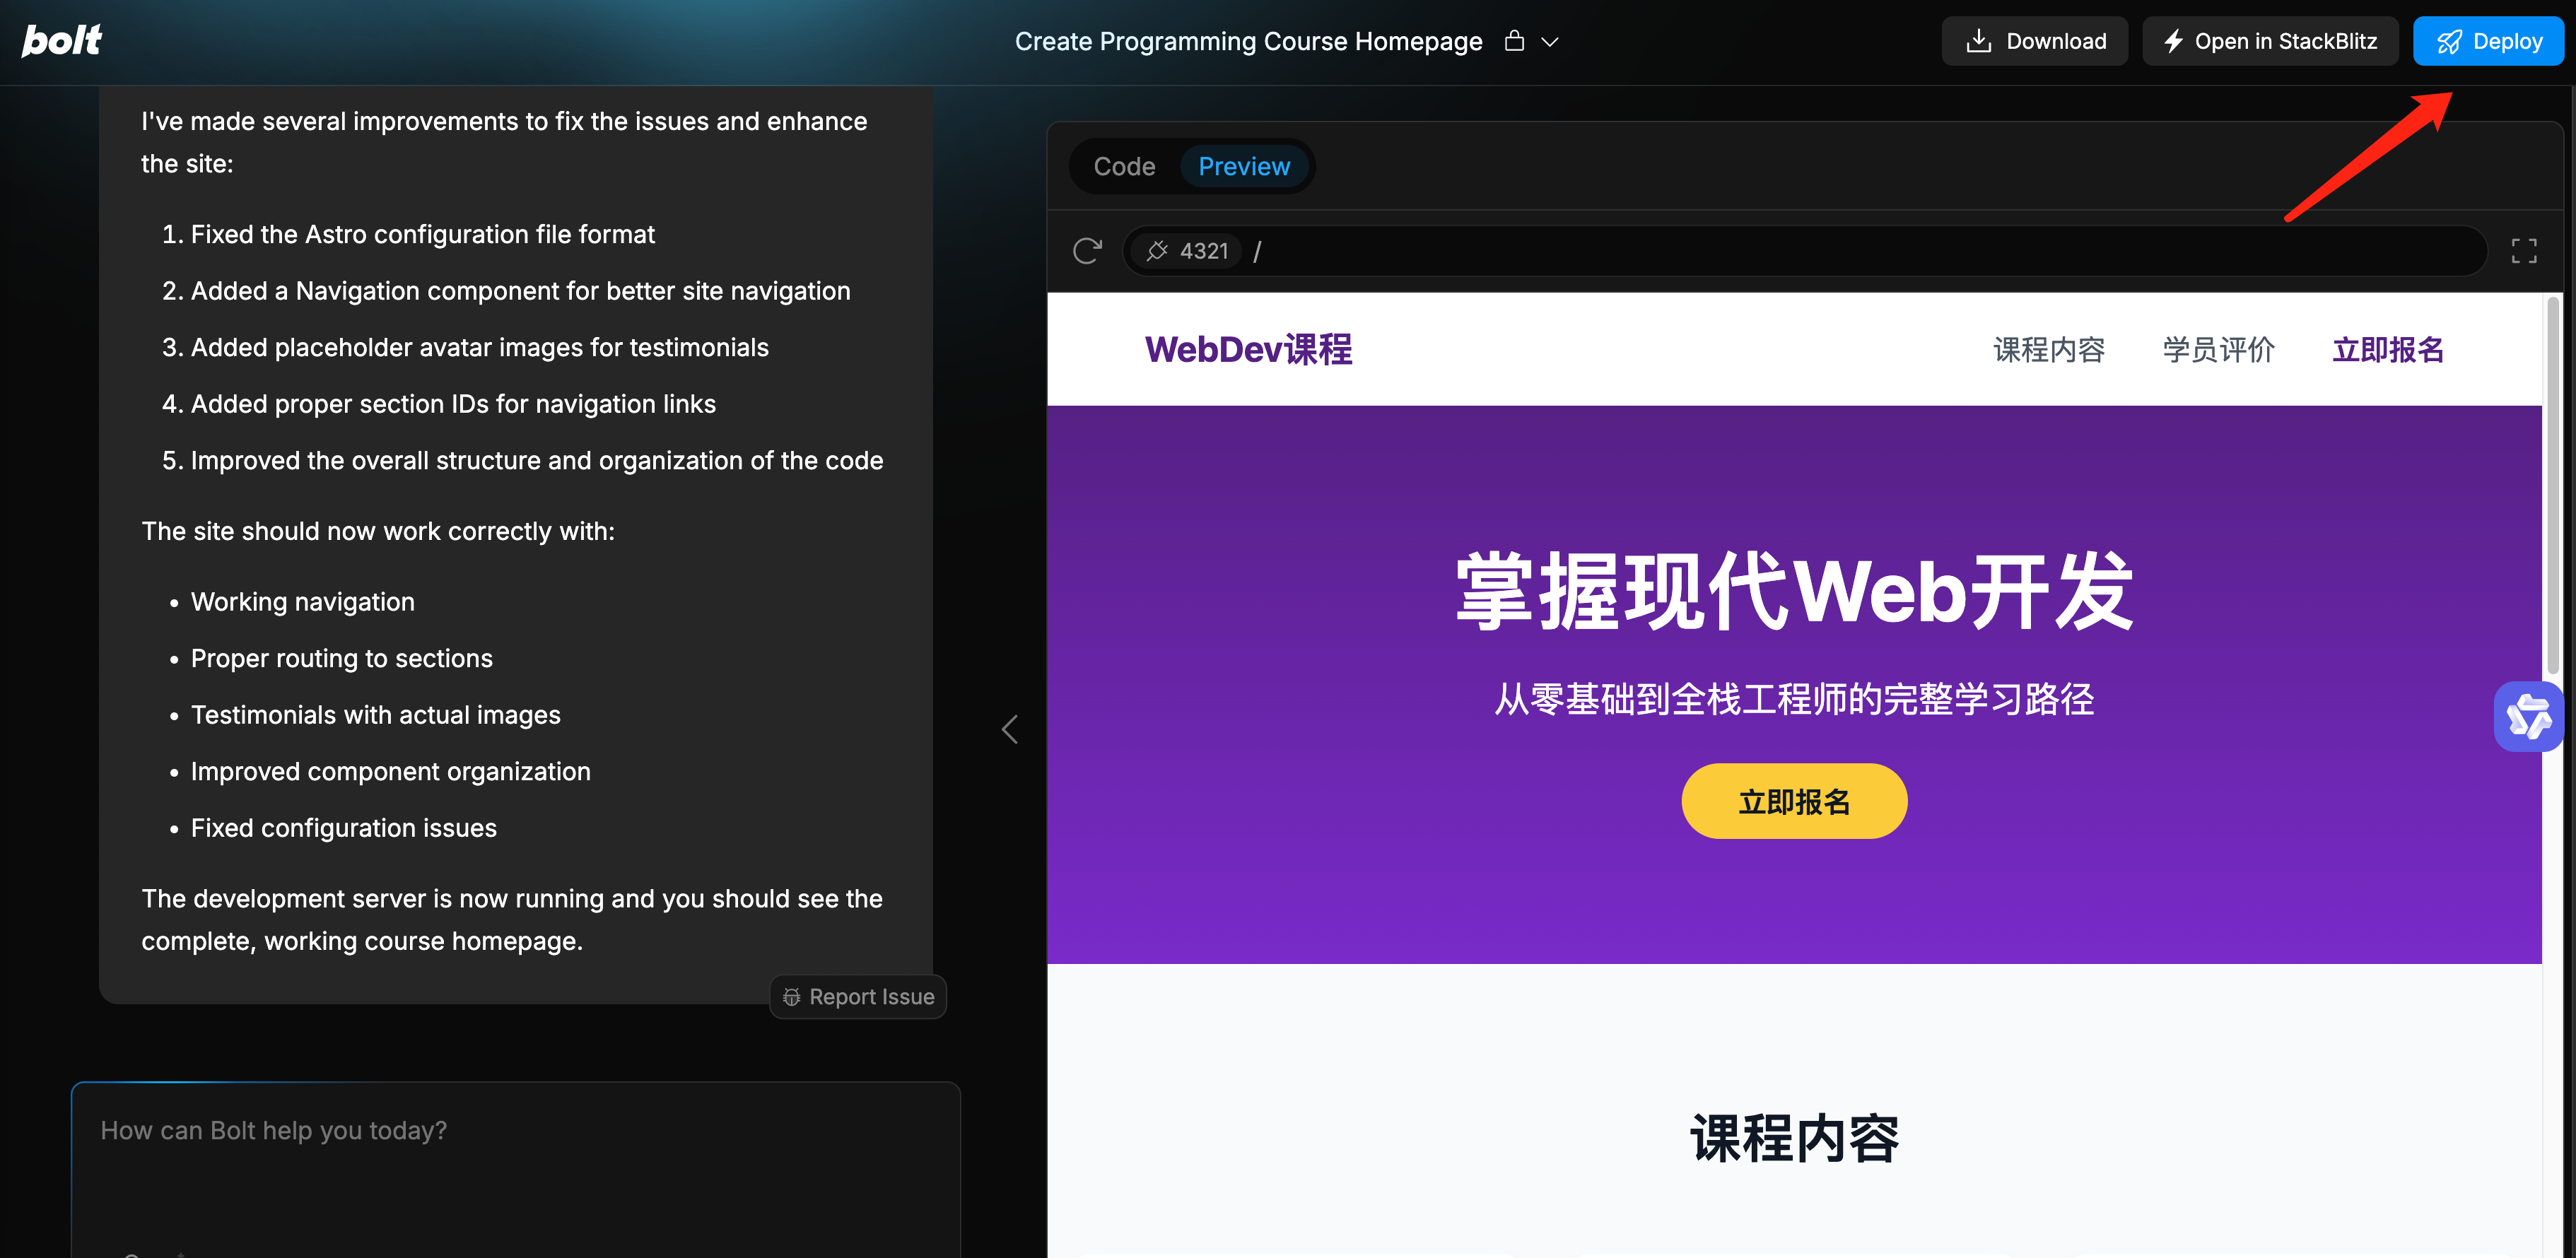Click the Deploy rocket button
The image size is (2576, 1258).
pos(2488,41)
